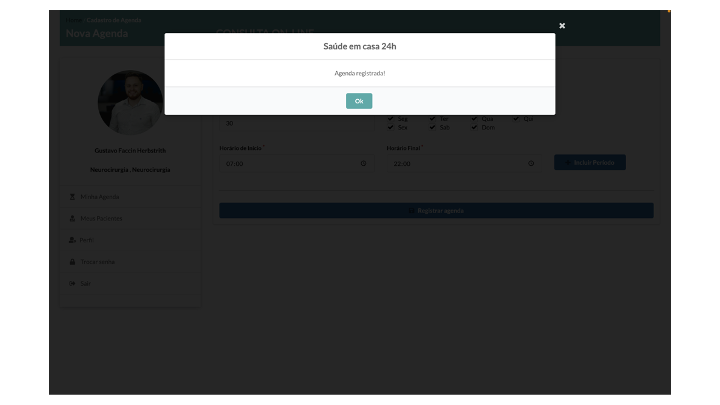
Task: Click the Registrar agenda button
Action: coord(436,211)
